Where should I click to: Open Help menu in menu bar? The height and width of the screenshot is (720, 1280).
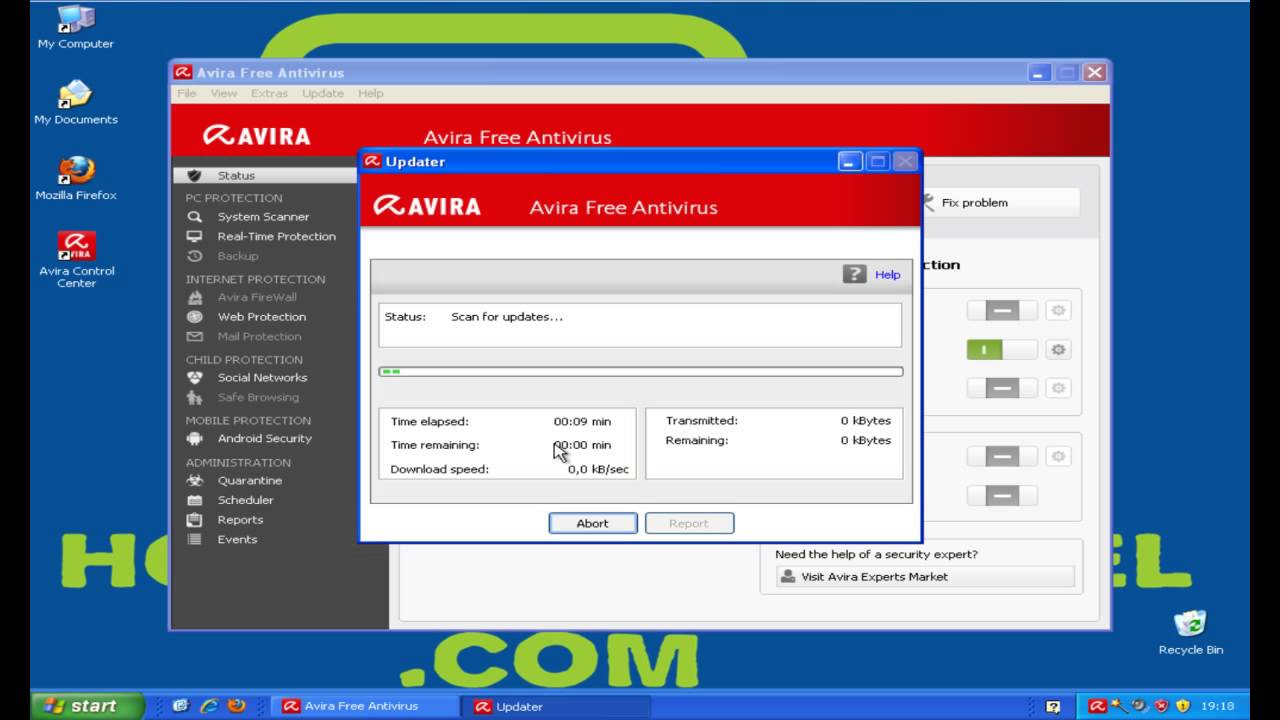371,93
